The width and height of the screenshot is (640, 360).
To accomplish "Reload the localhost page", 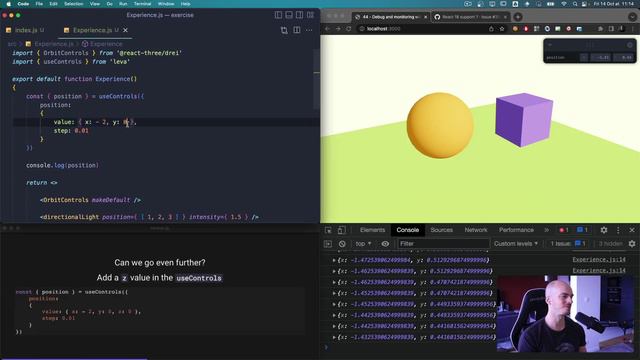I will tap(349, 29).
